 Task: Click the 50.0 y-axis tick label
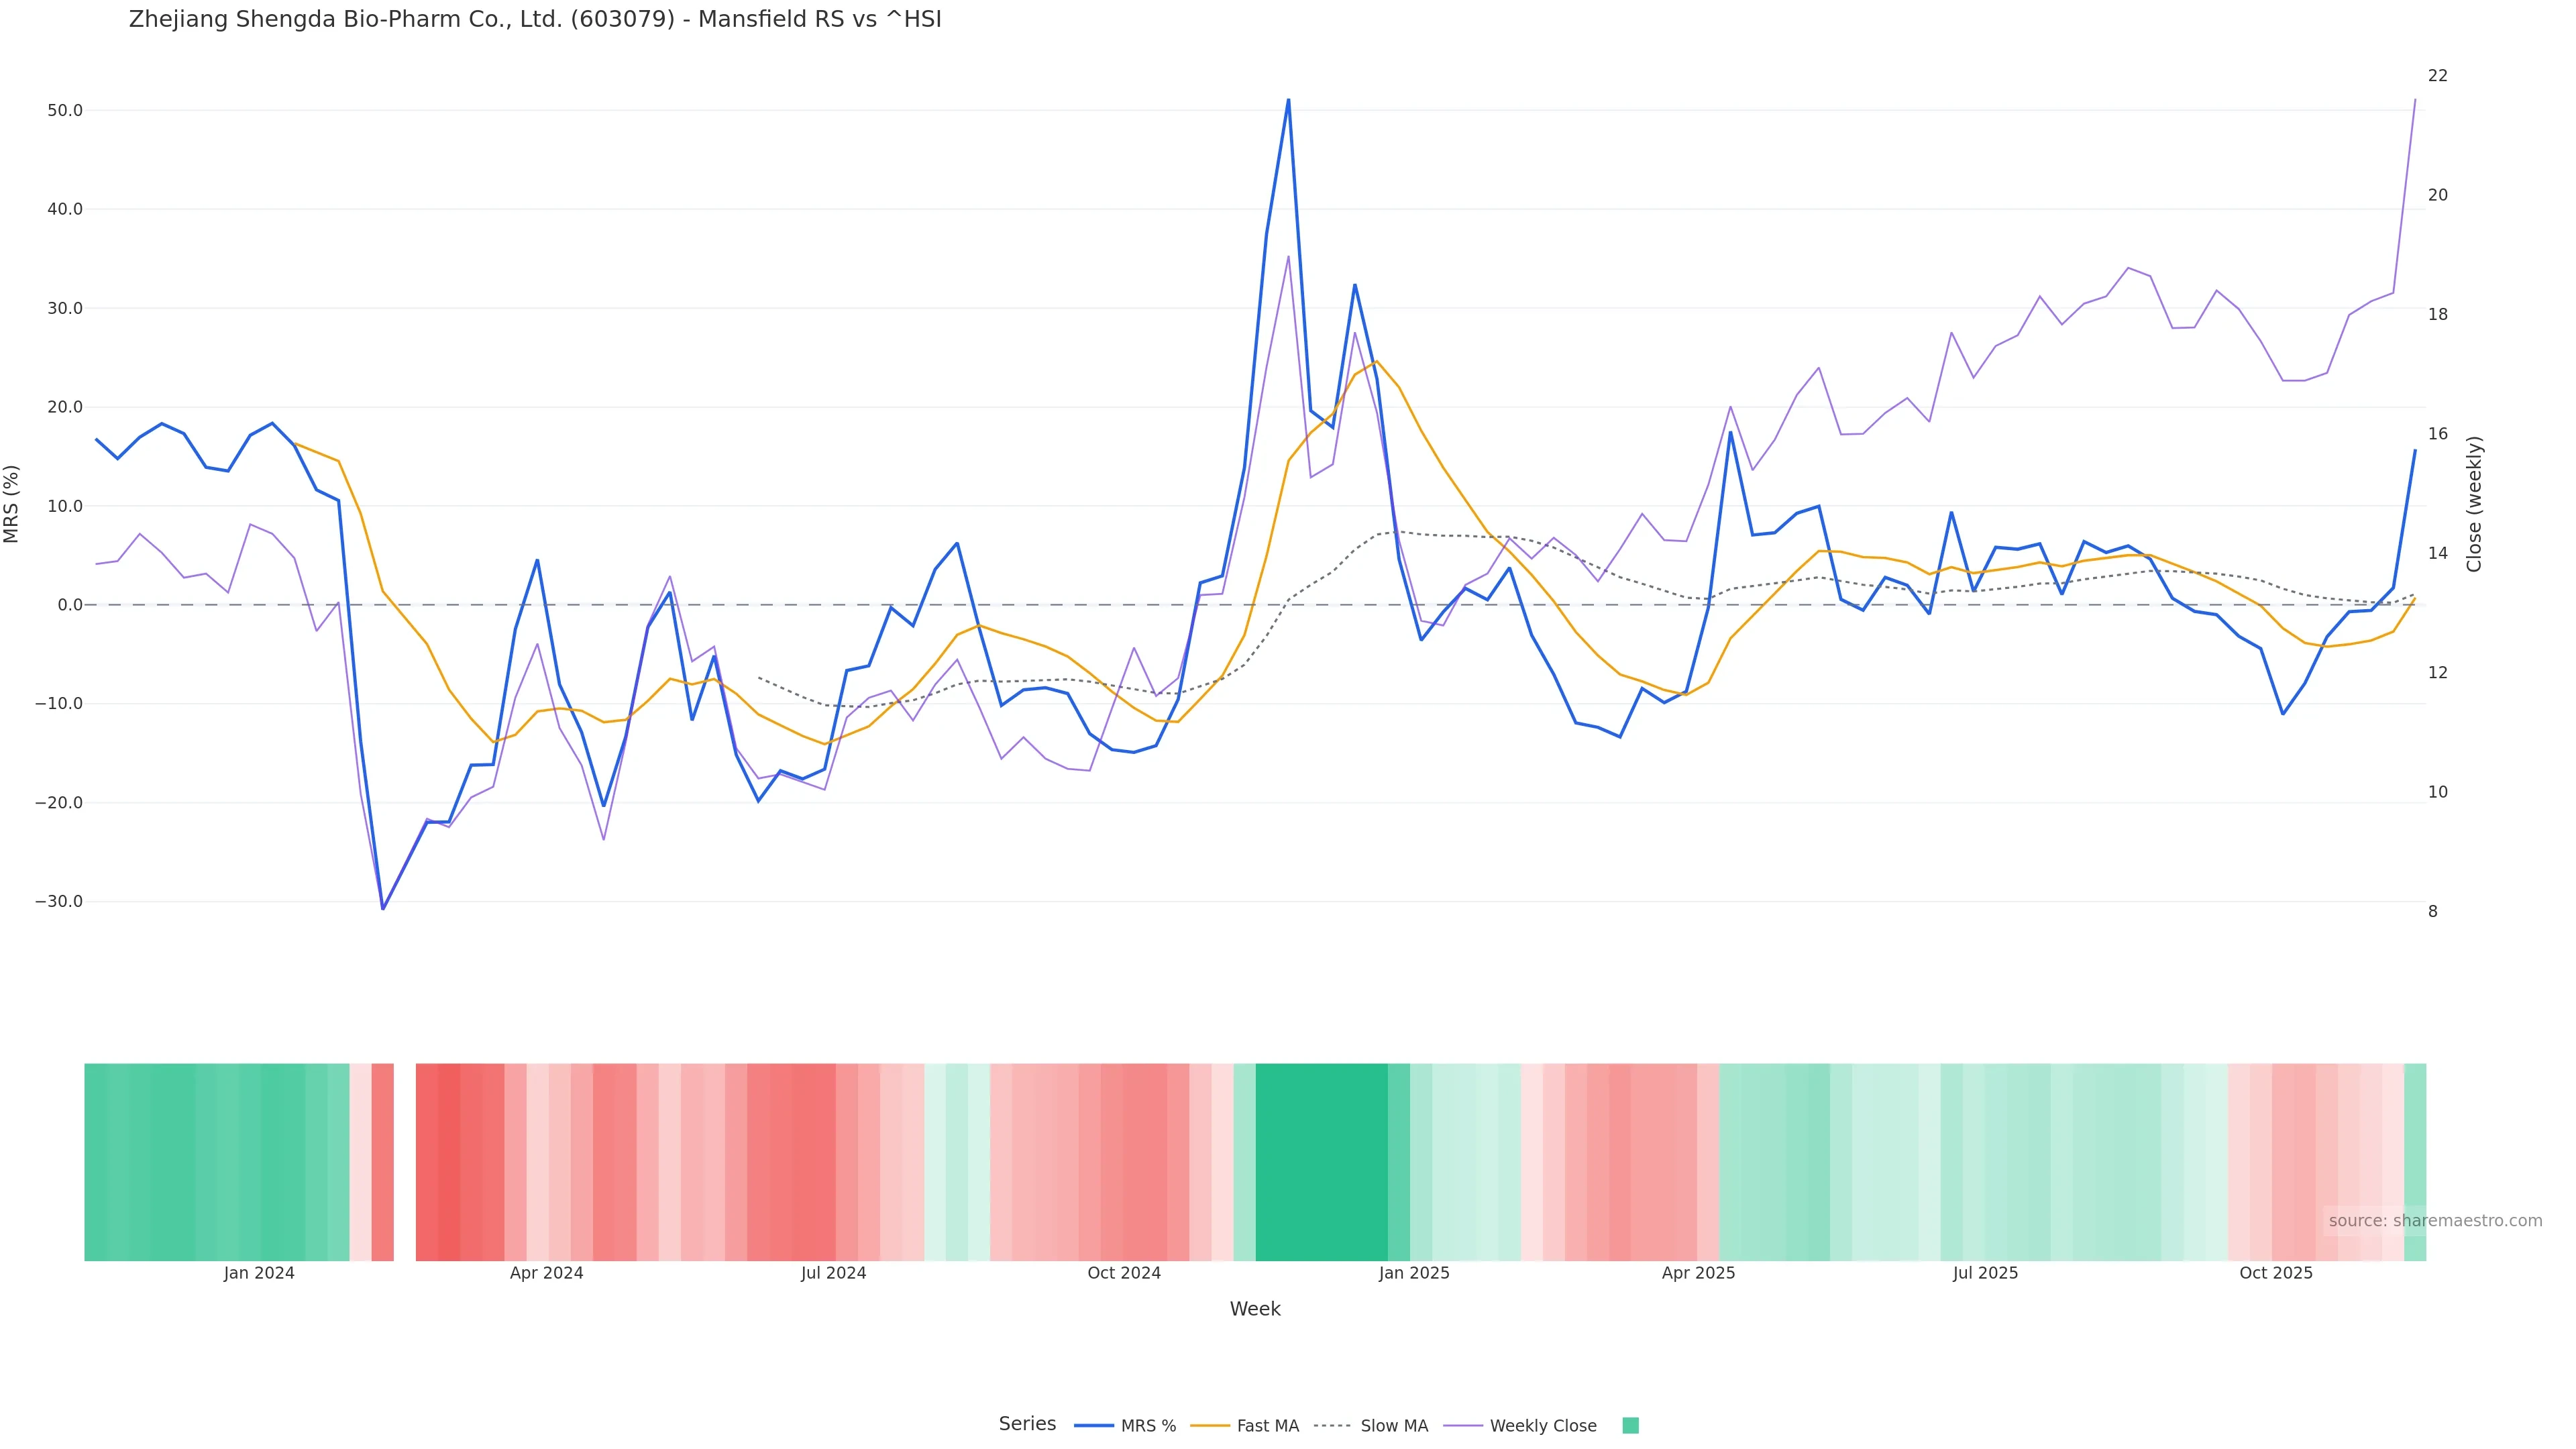click(65, 110)
